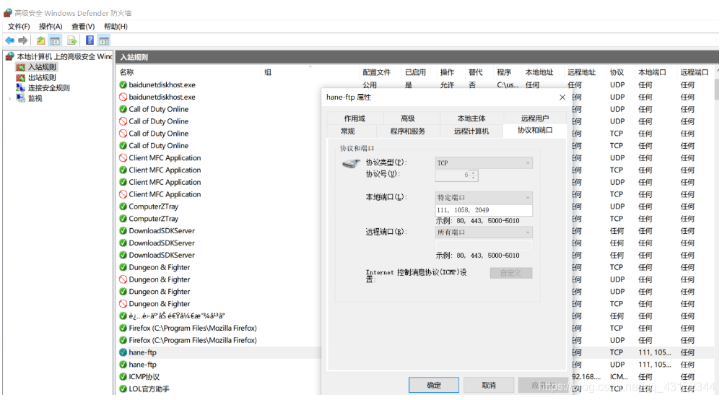Switch to the 程序和服务 tab

tap(408, 131)
